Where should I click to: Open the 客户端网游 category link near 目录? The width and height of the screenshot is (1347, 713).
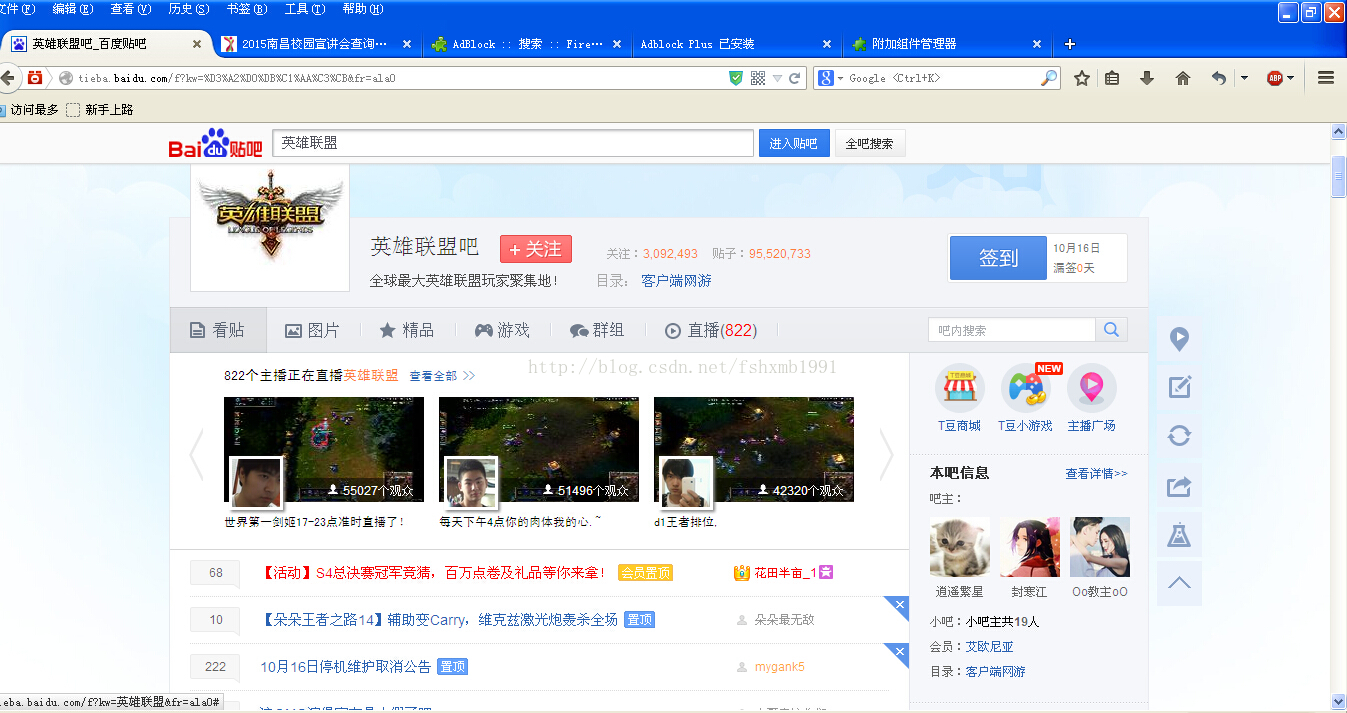point(676,281)
